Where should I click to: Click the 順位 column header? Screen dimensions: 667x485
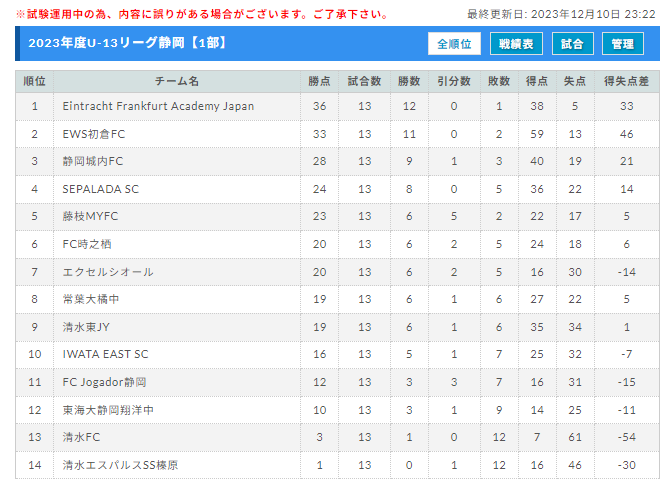point(34,81)
